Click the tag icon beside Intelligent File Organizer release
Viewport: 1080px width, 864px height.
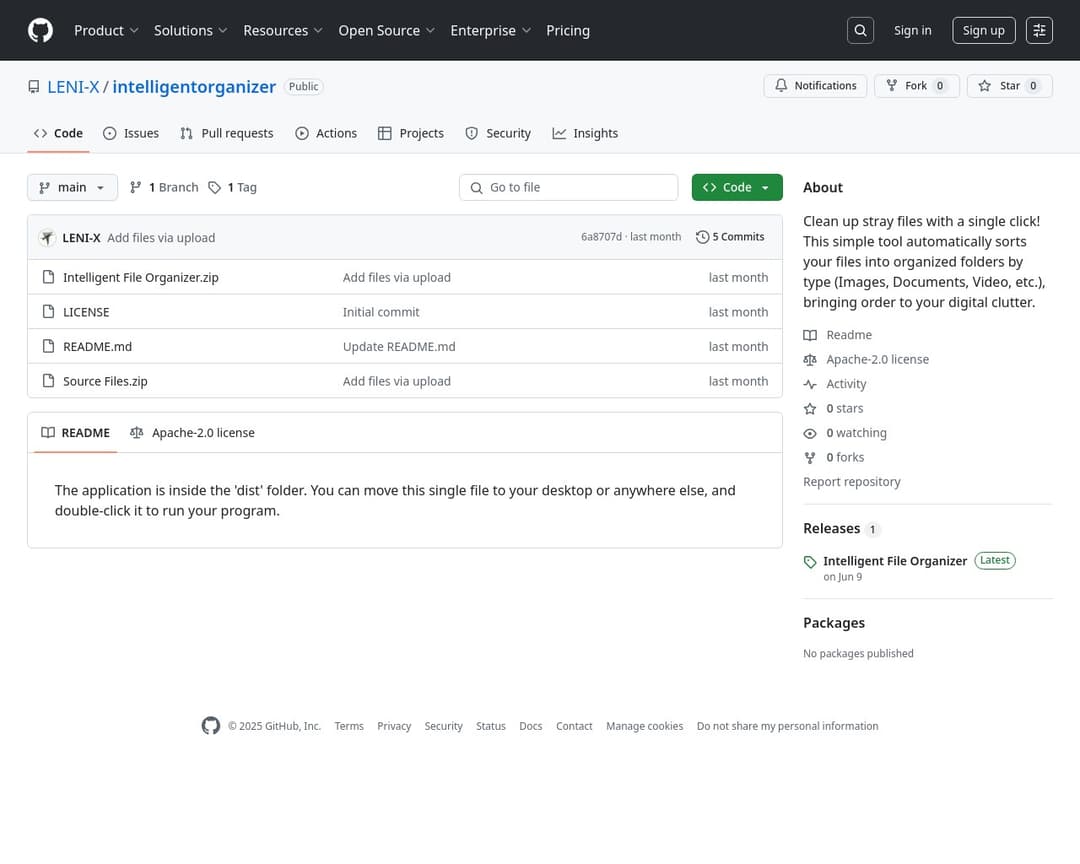[810, 562]
